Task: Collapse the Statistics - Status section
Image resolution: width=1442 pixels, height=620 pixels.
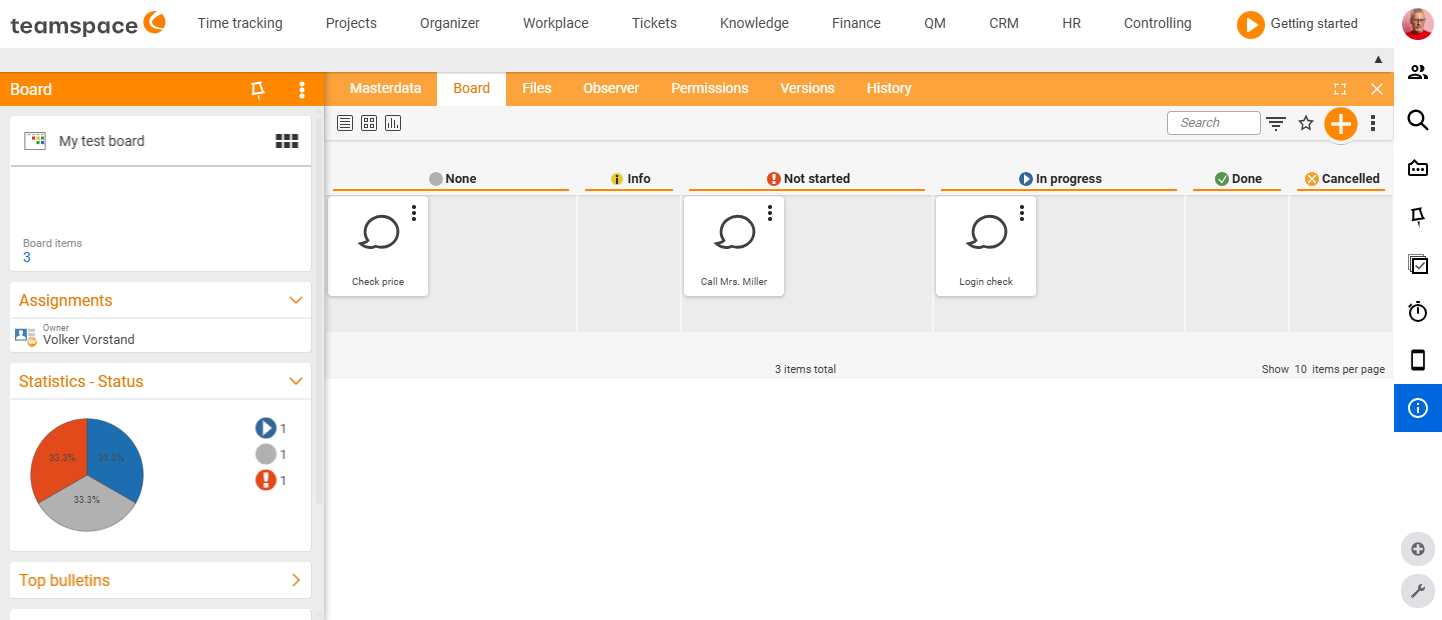Action: point(296,381)
